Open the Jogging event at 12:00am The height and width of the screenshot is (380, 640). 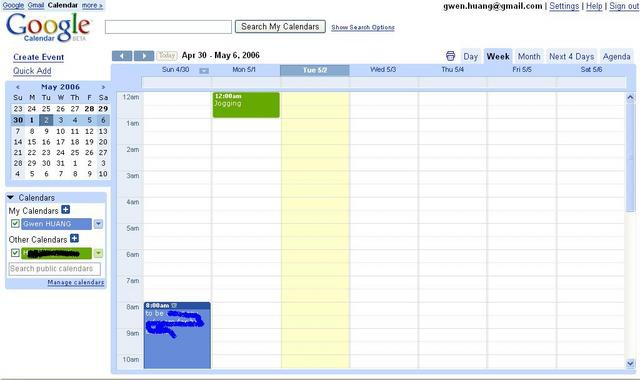click(246, 105)
